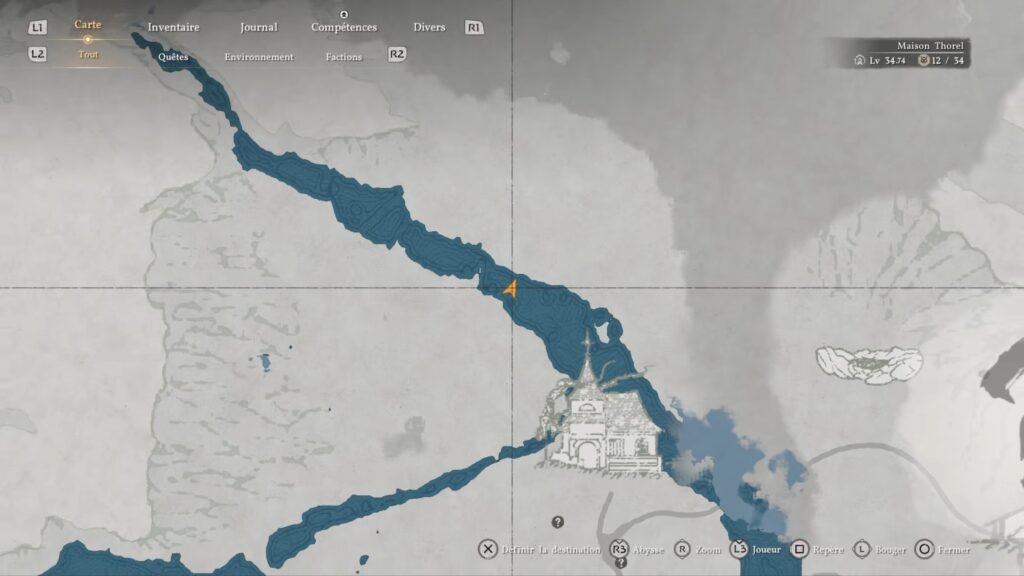
Task: Click the square Repère marker icon
Action: pyautogui.click(x=800, y=549)
